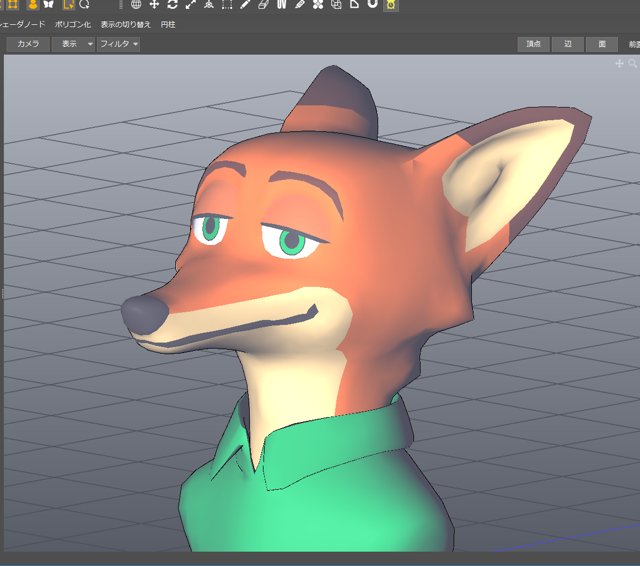Click the カメラ button

click(28, 44)
